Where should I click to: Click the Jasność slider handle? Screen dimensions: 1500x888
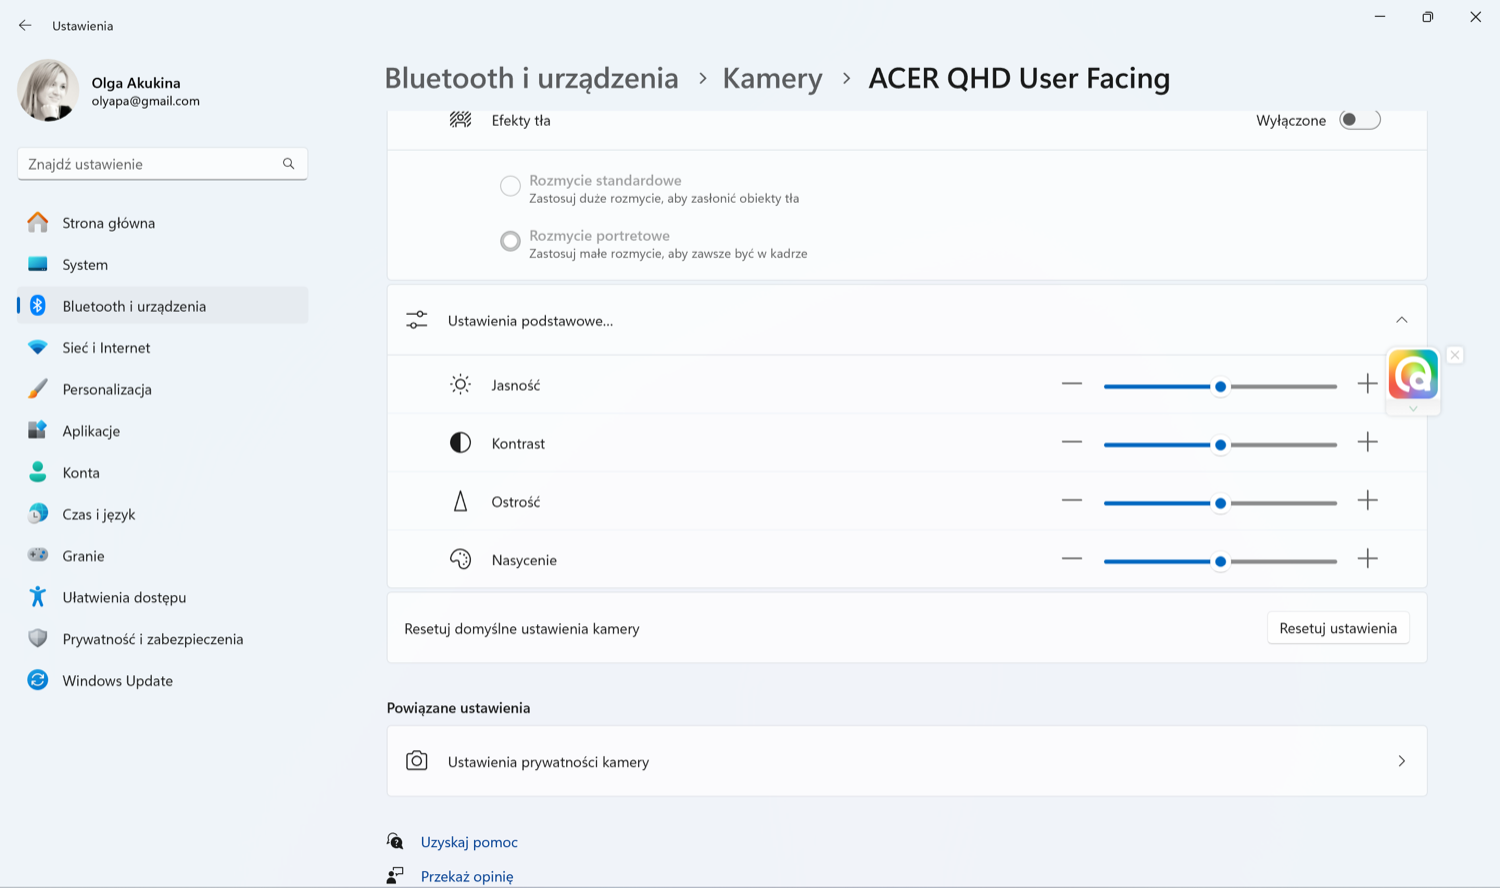[x=1220, y=386]
